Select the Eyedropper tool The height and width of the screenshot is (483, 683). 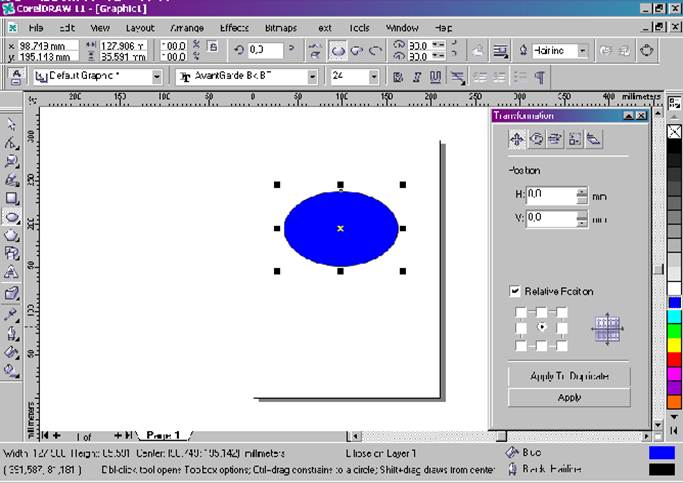pos(11,314)
